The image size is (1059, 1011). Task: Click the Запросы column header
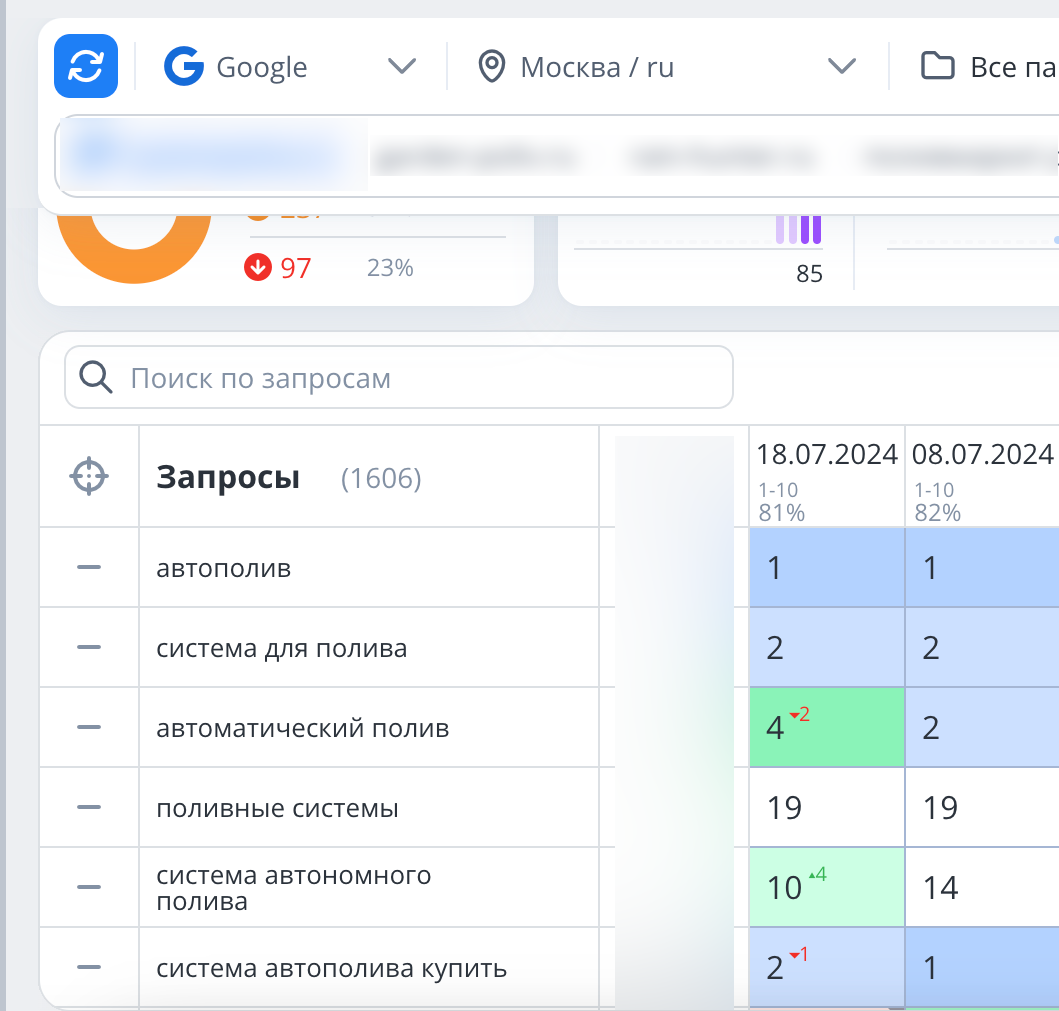228,478
